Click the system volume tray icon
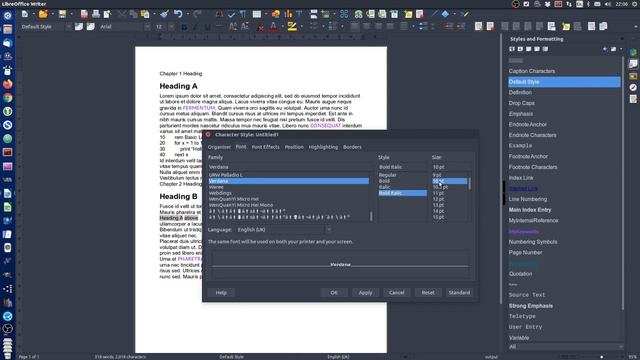The height and width of the screenshot is (360, 640). (608, 4)
